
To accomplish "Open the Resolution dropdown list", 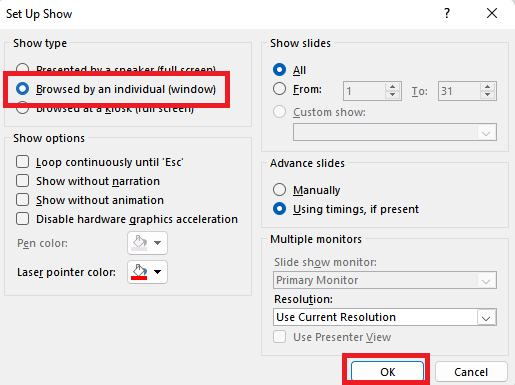I will [385, 317].
